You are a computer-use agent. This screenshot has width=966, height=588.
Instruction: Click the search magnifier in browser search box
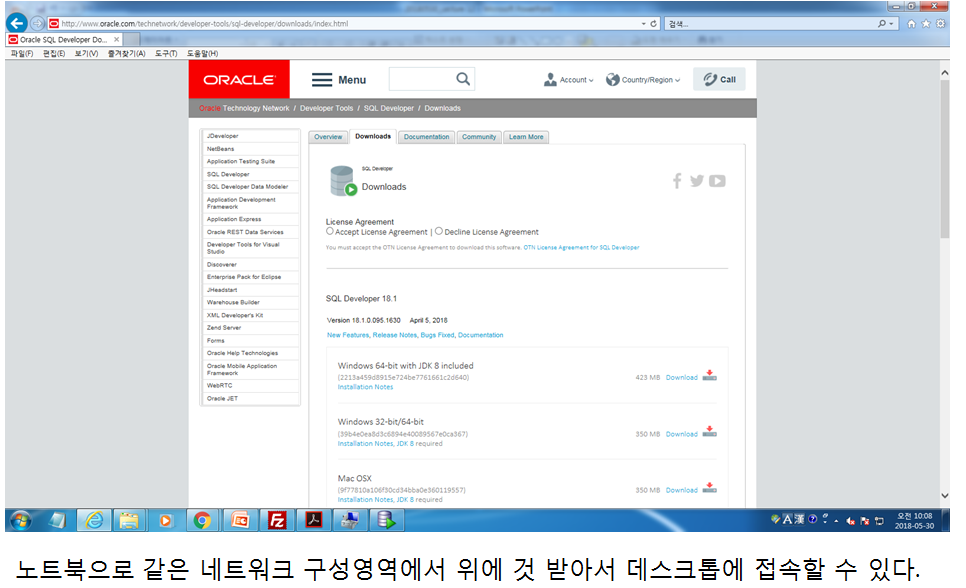882,23
